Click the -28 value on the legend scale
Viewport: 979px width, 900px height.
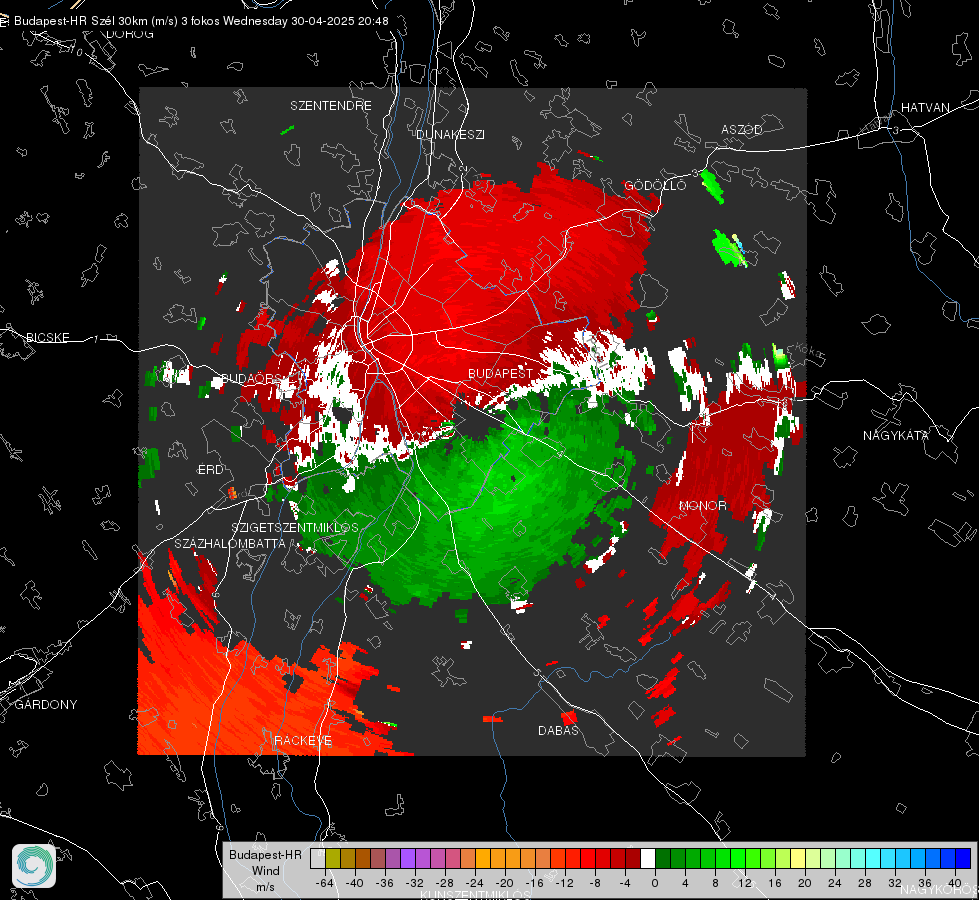point(445,883)
